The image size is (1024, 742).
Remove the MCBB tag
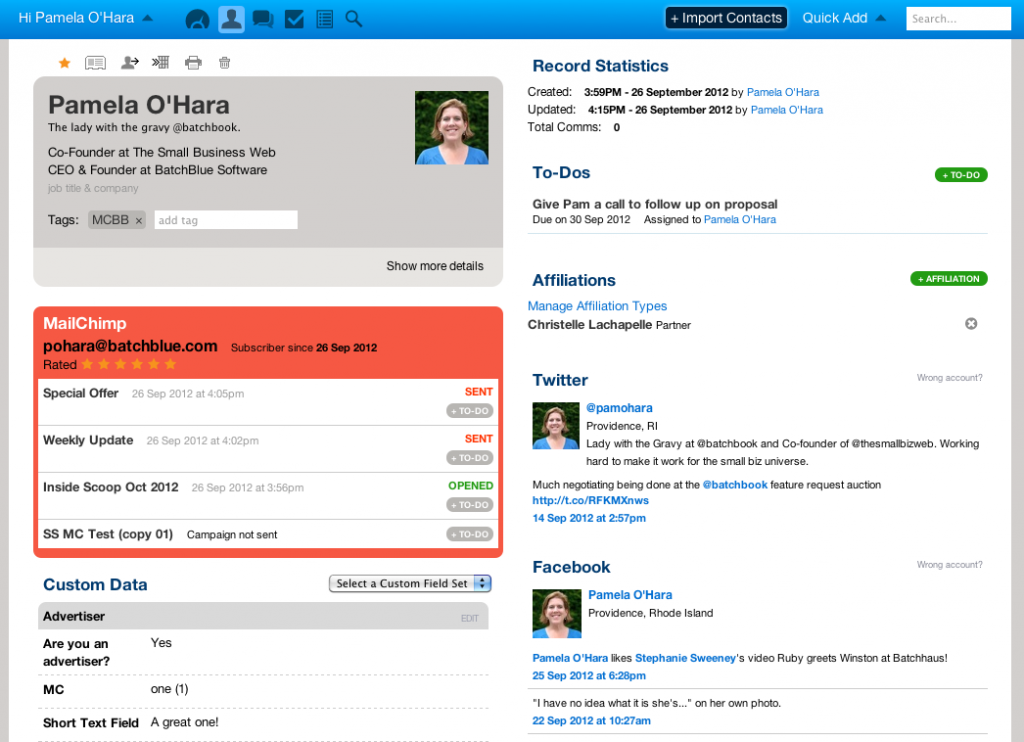click(x=139, y=220)
